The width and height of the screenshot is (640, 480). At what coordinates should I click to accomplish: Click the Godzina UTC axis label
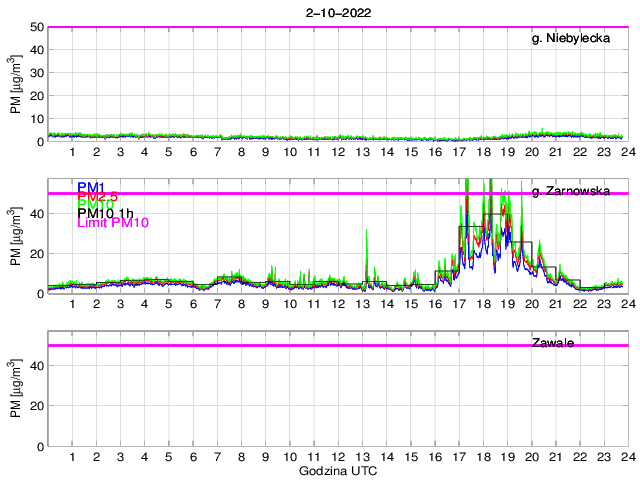point(338,470)
